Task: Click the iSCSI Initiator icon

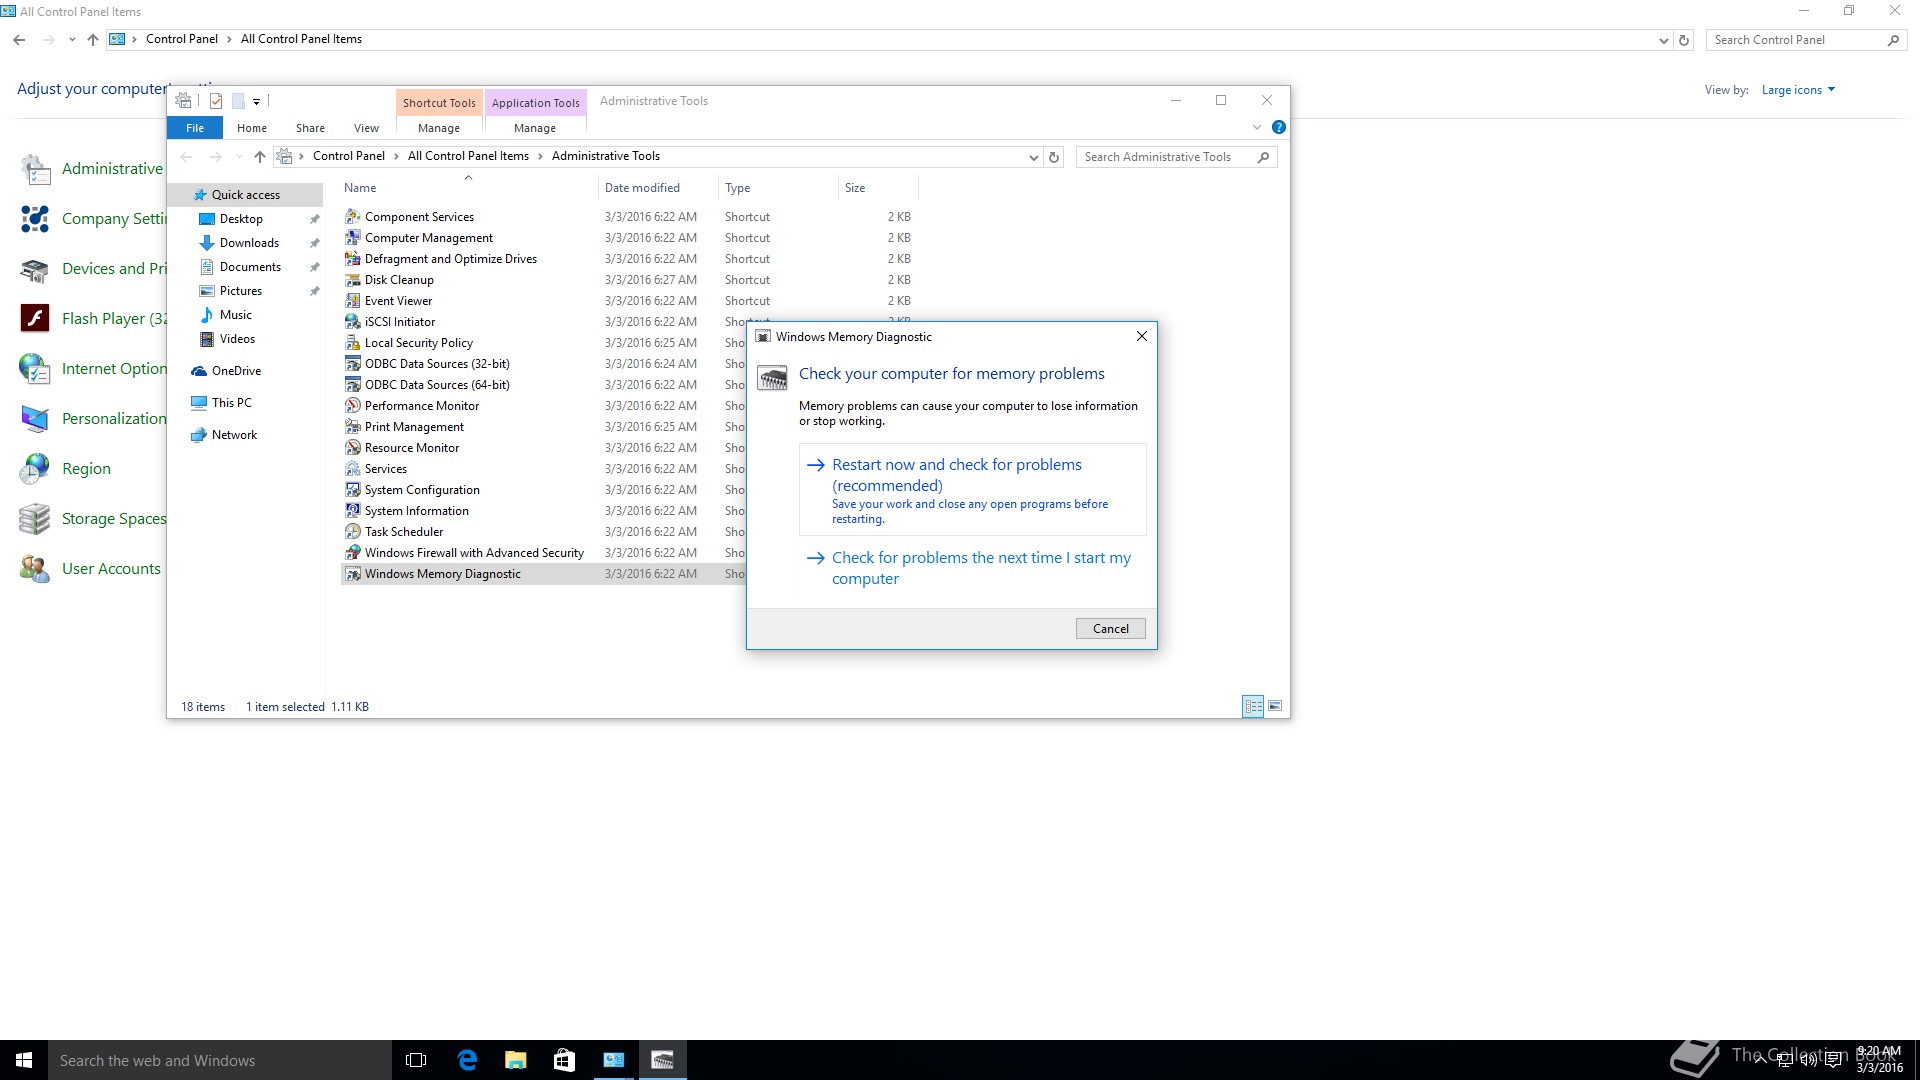Action: 352,322
